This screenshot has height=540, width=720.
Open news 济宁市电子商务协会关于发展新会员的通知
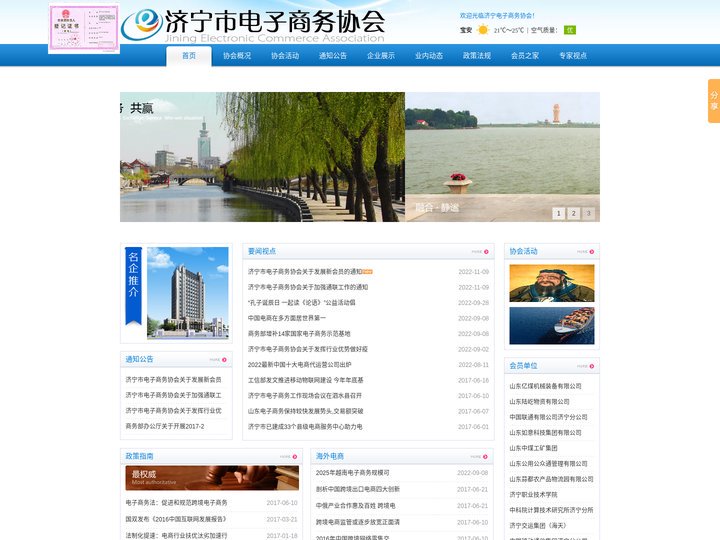tap(305, 272)
